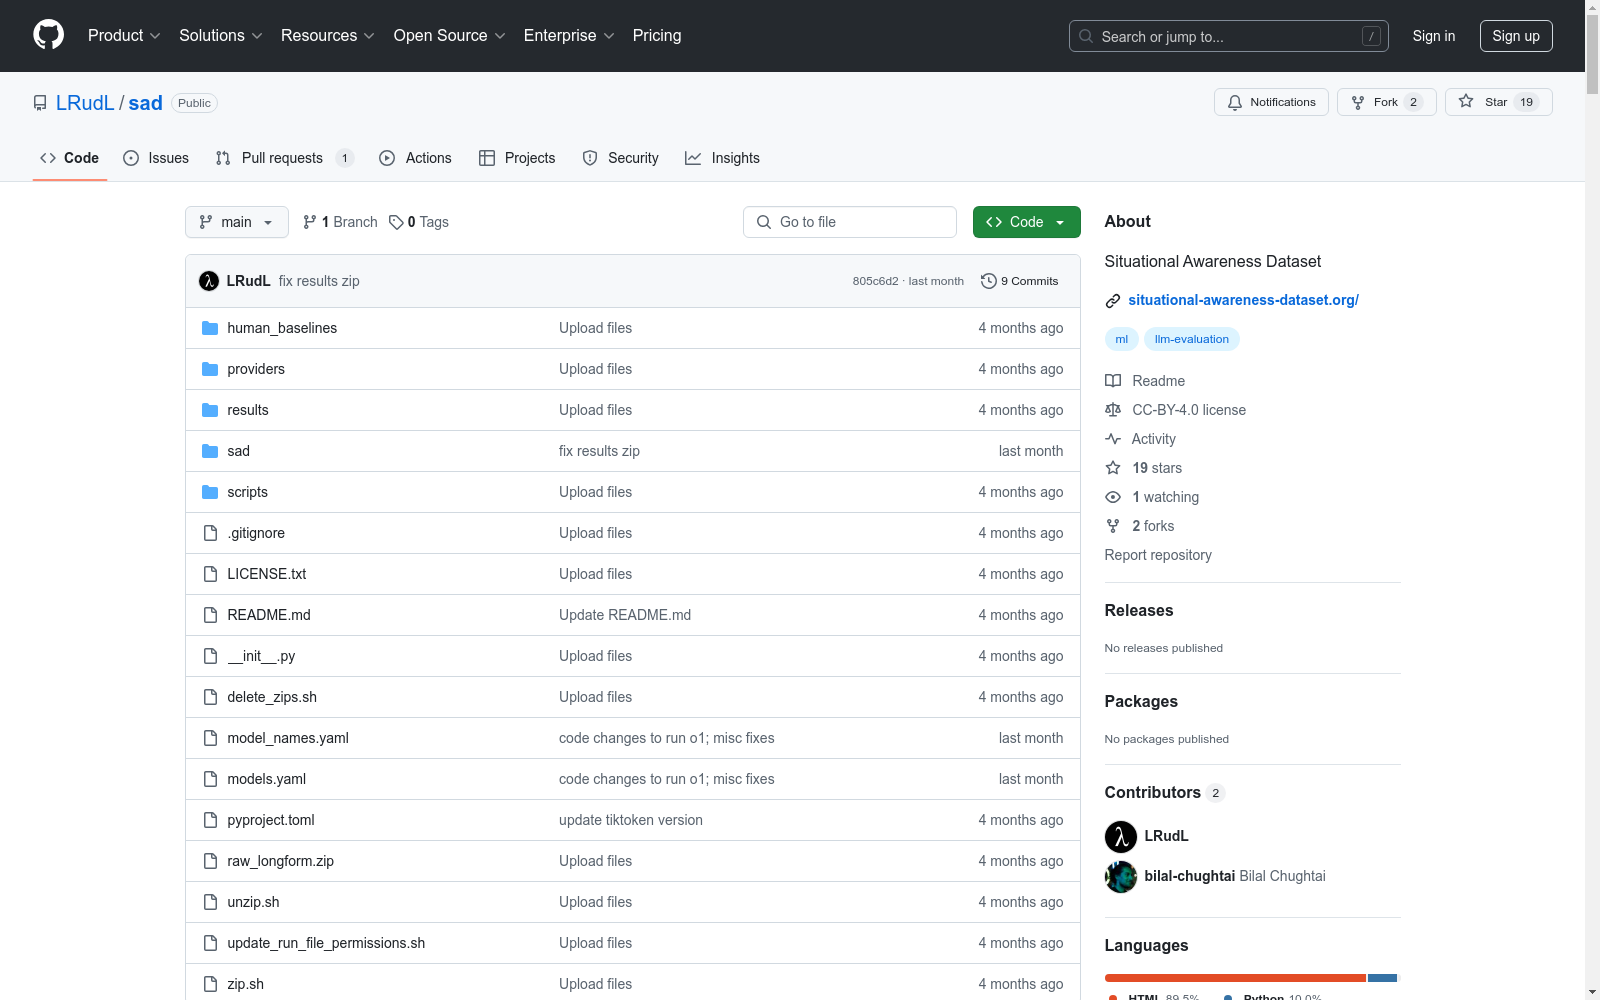Open the model_names.yaml file

click(x=288, y=738)
